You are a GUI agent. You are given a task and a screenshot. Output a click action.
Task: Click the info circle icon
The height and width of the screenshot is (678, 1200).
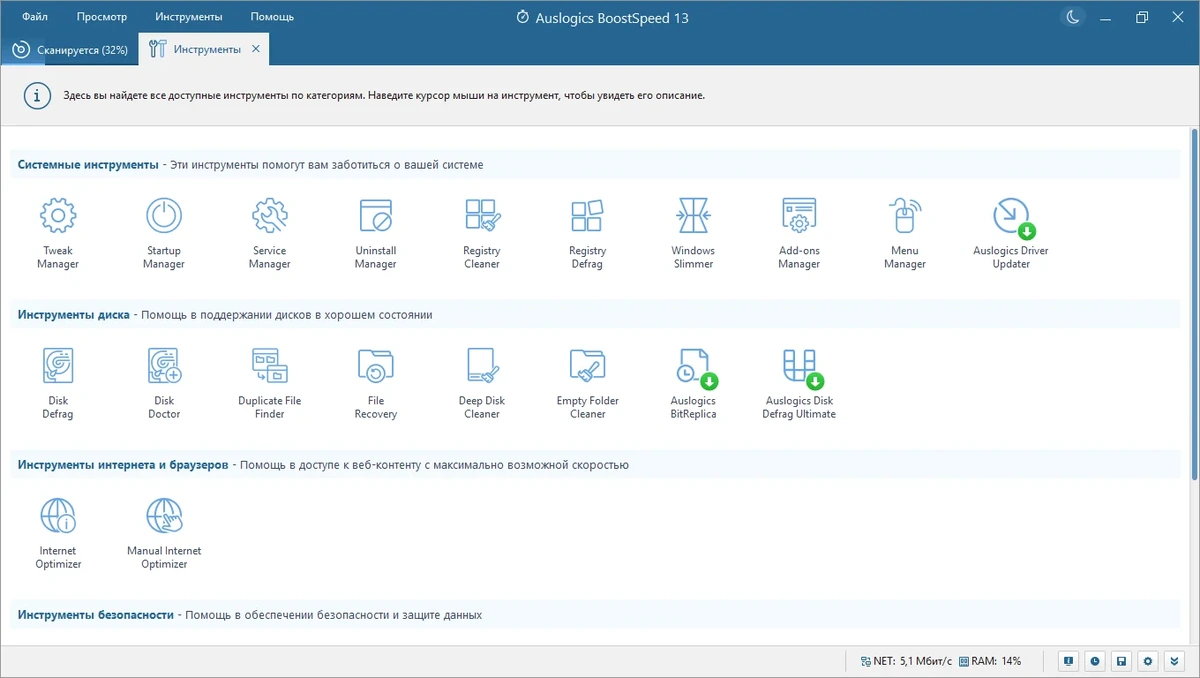(x=37, y=96)
